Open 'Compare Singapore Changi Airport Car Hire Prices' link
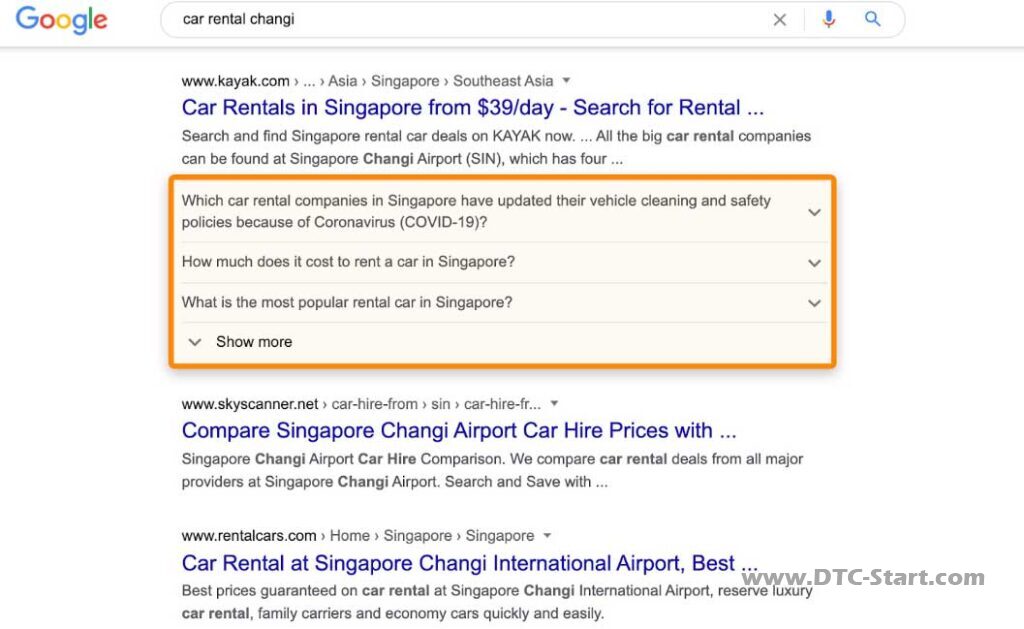 click(x=459, y=430)
